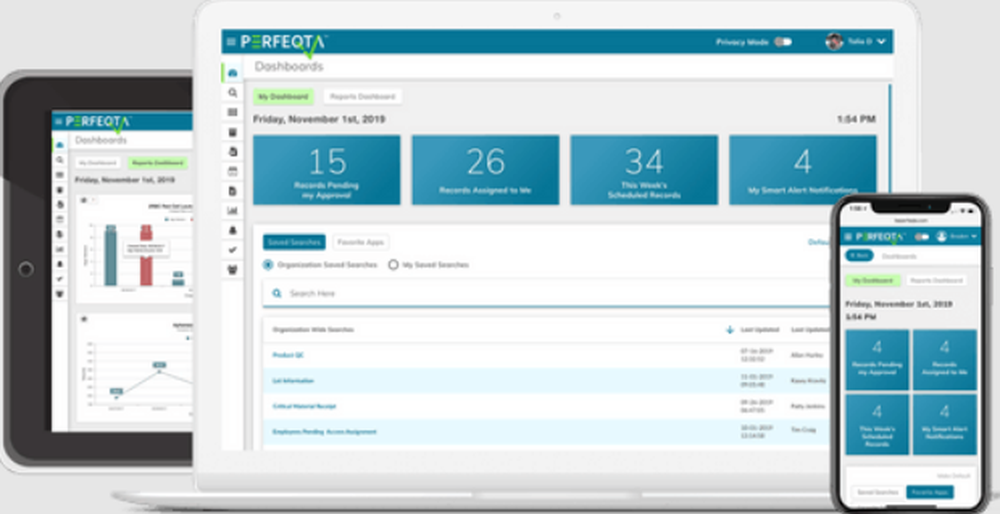
Task: Tap Records Assigned to Me card on the phone
Action: tap(945, 360)
